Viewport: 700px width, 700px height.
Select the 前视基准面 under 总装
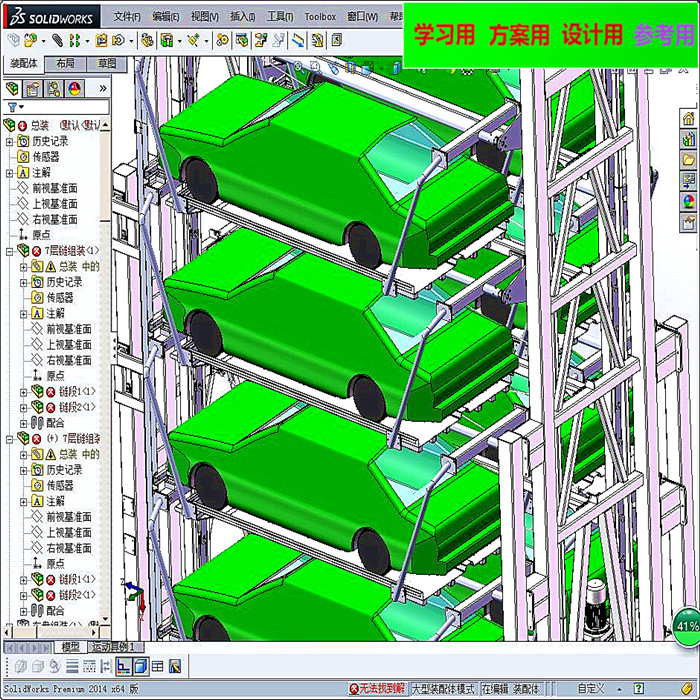click(54, 188)
